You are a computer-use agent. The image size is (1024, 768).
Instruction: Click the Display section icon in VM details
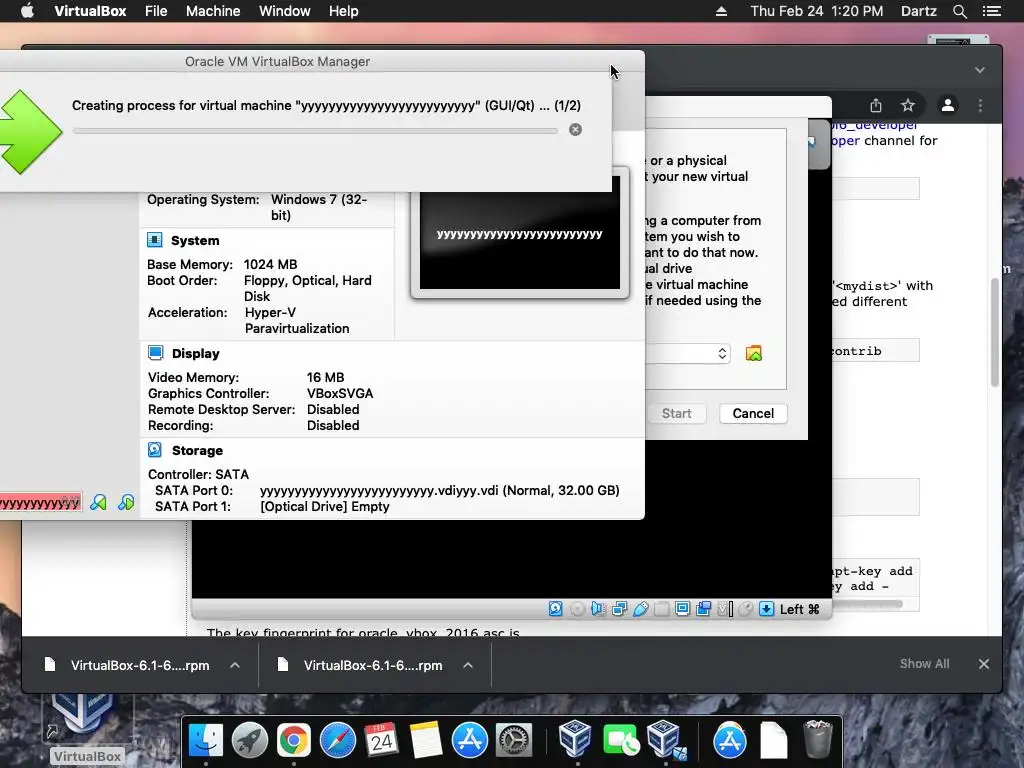pos(155,353)
